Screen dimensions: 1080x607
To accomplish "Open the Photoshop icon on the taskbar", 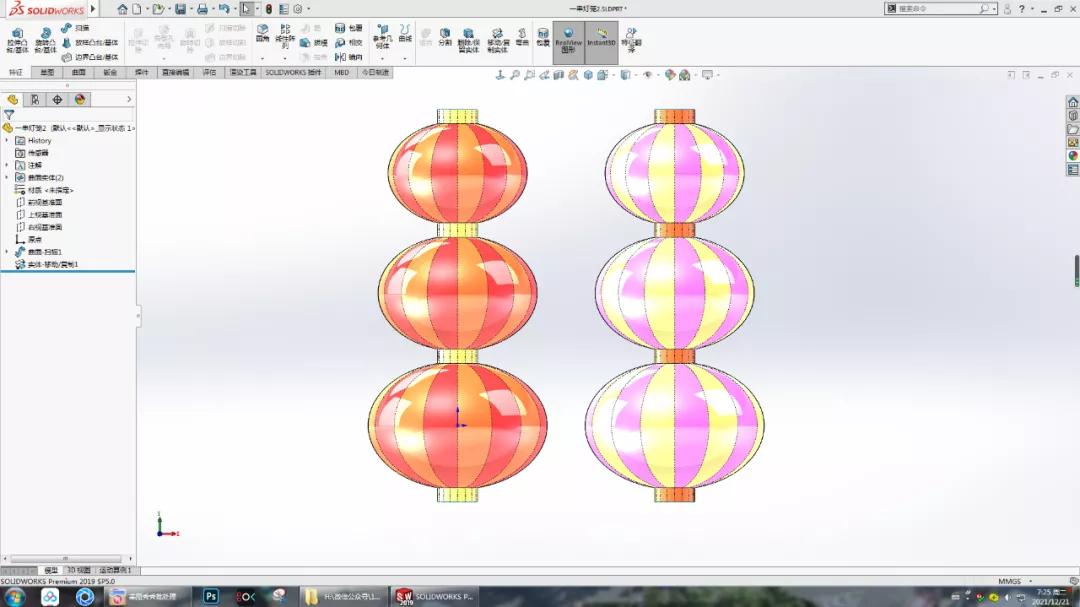I will 210,596.
